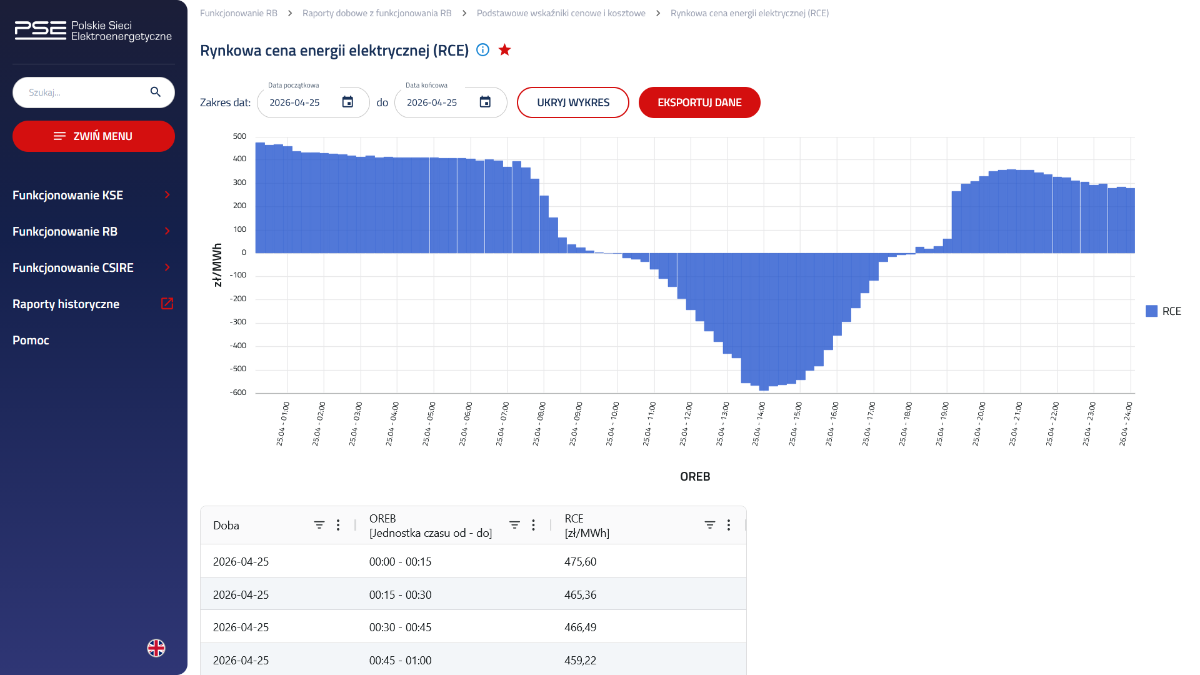Open the start date calendar picker

[347, 102]
